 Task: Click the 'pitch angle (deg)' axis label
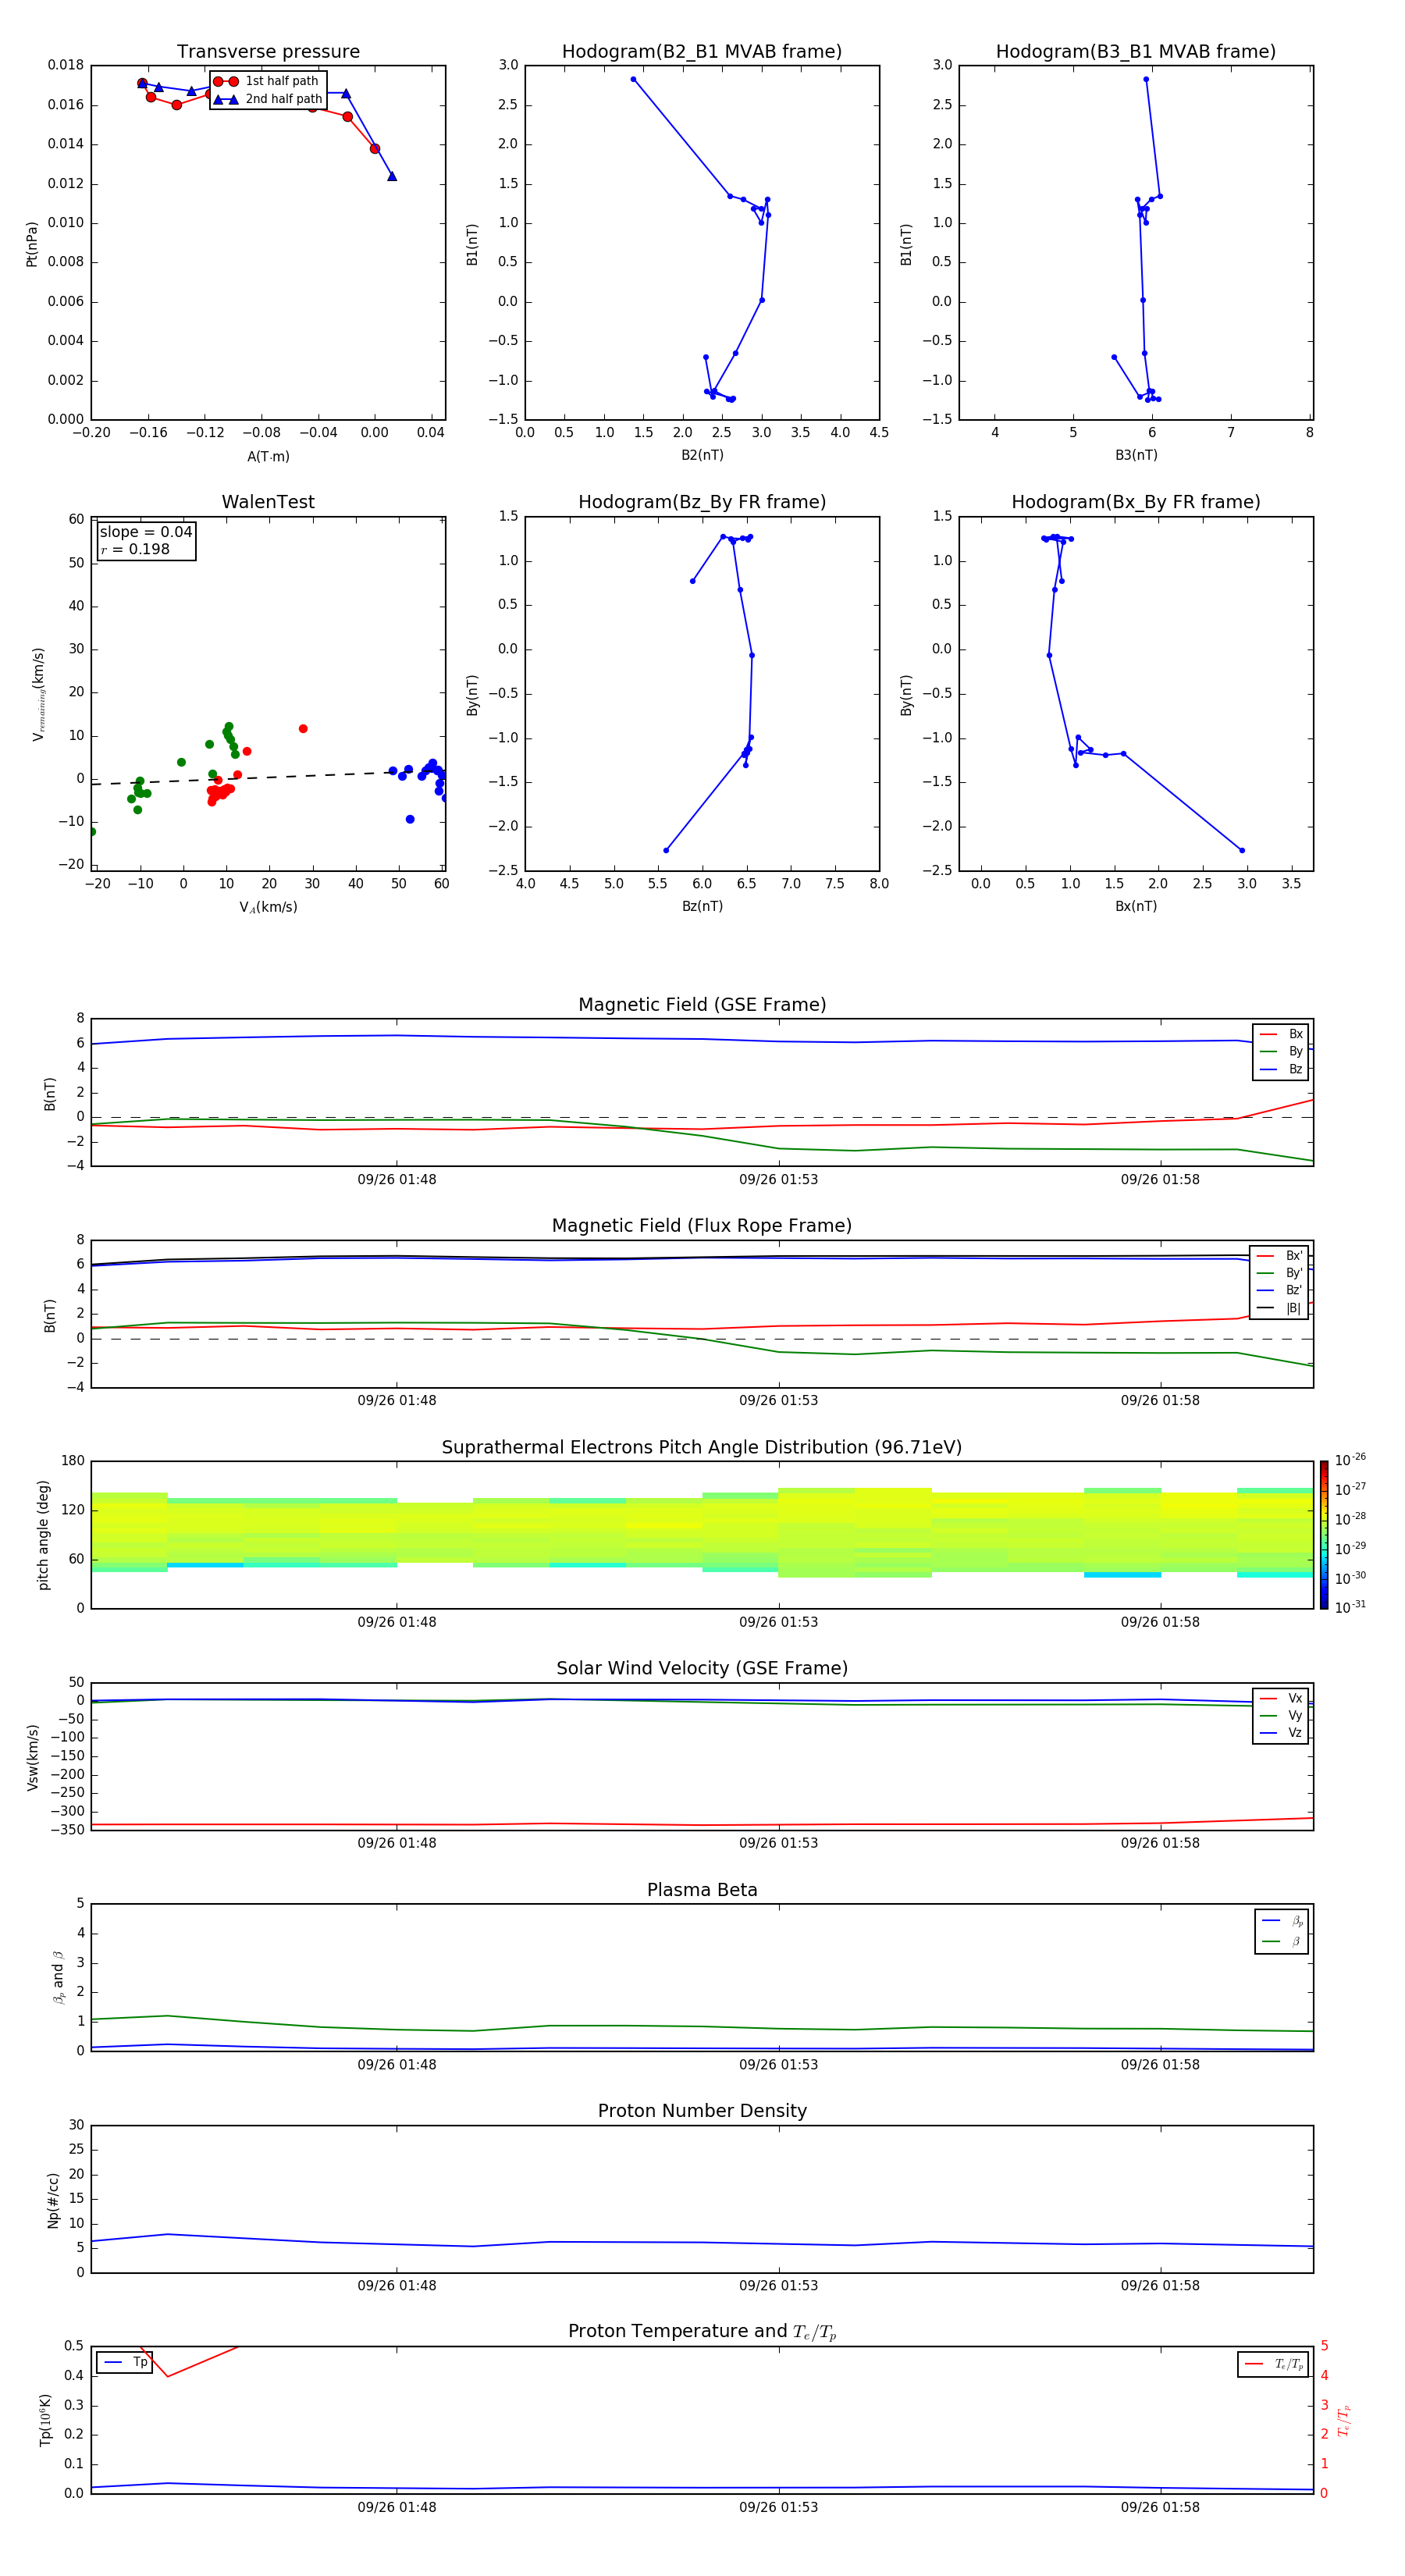click(x=43, y=1535)
